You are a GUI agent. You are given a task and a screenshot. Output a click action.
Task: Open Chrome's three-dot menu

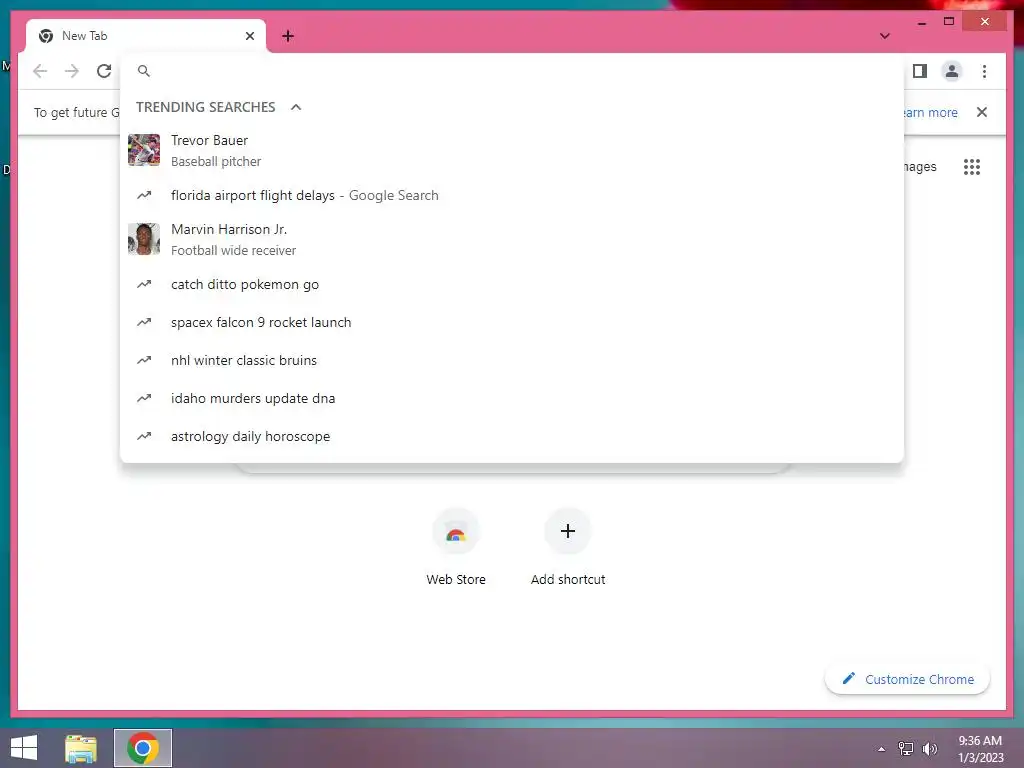tap(984, 71)
